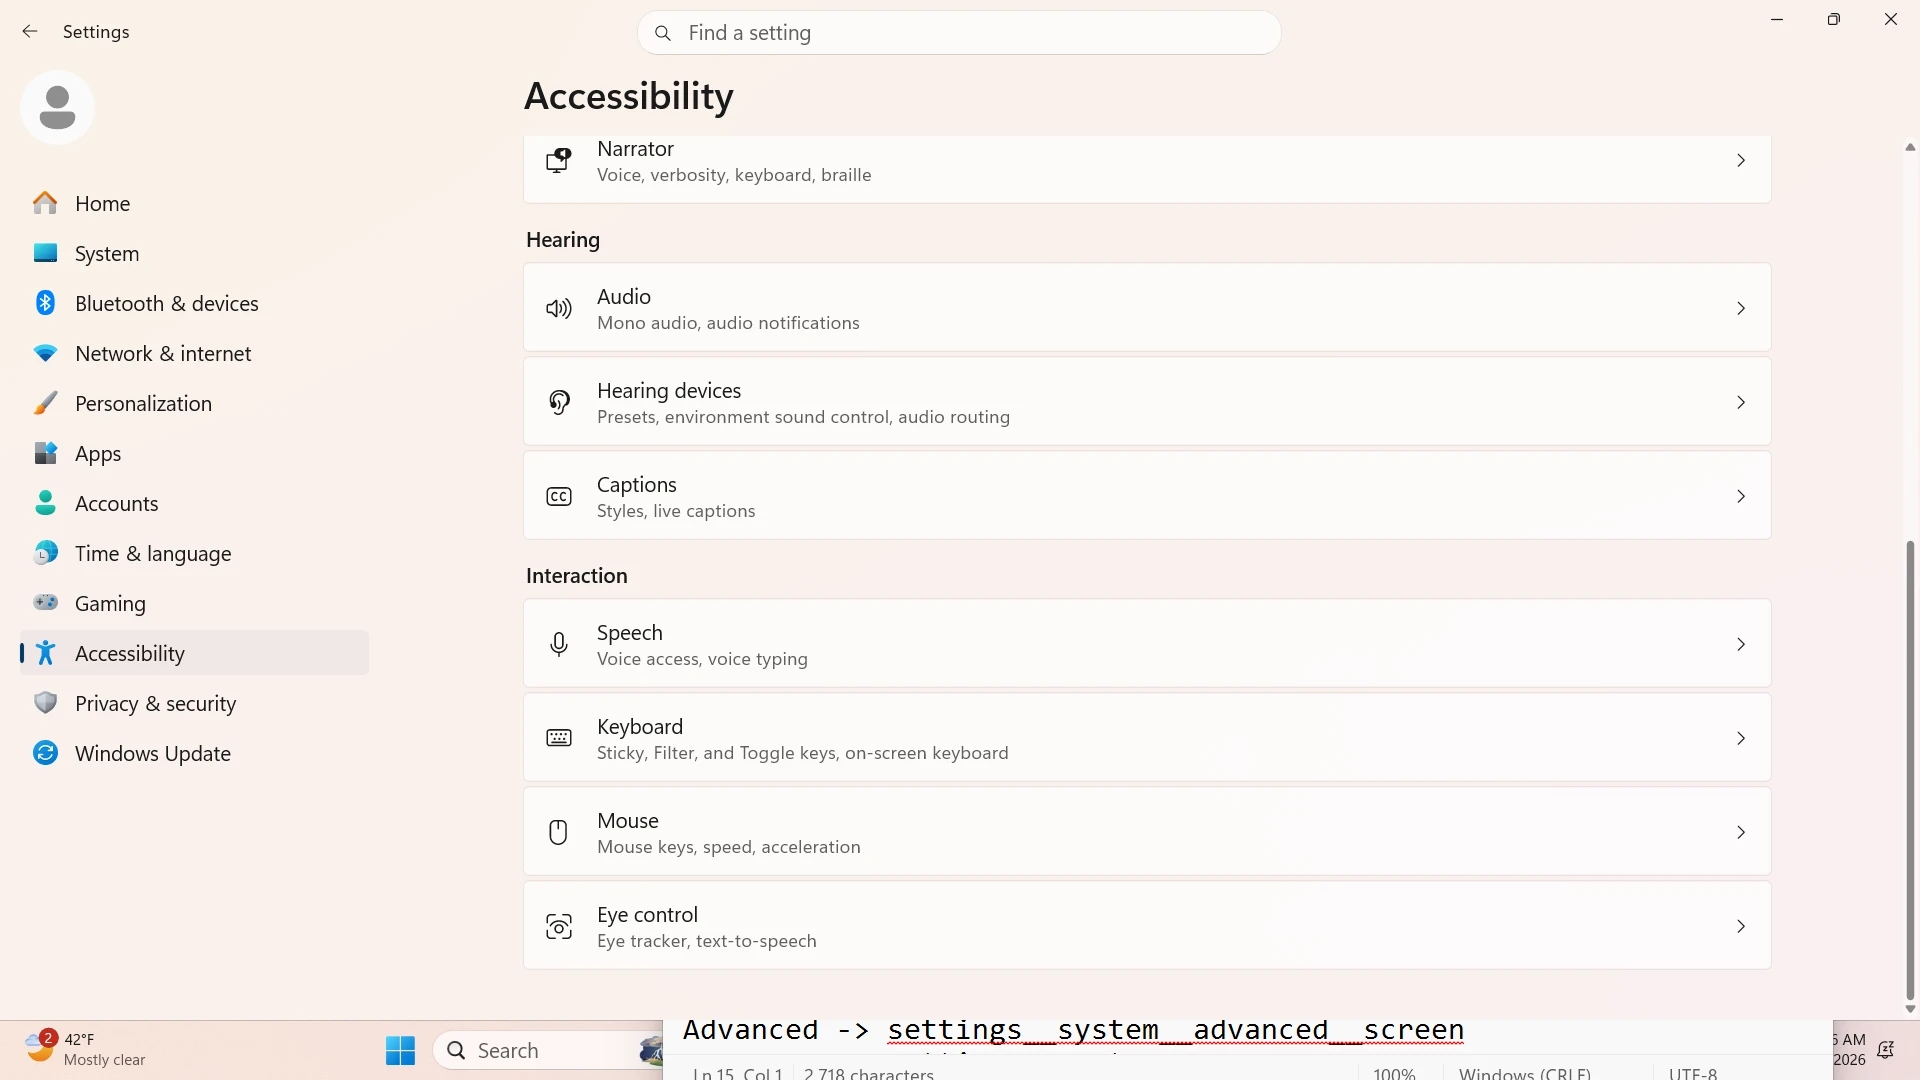
Task: Expand the Narrator row chevron
Action: (1741, 160)
